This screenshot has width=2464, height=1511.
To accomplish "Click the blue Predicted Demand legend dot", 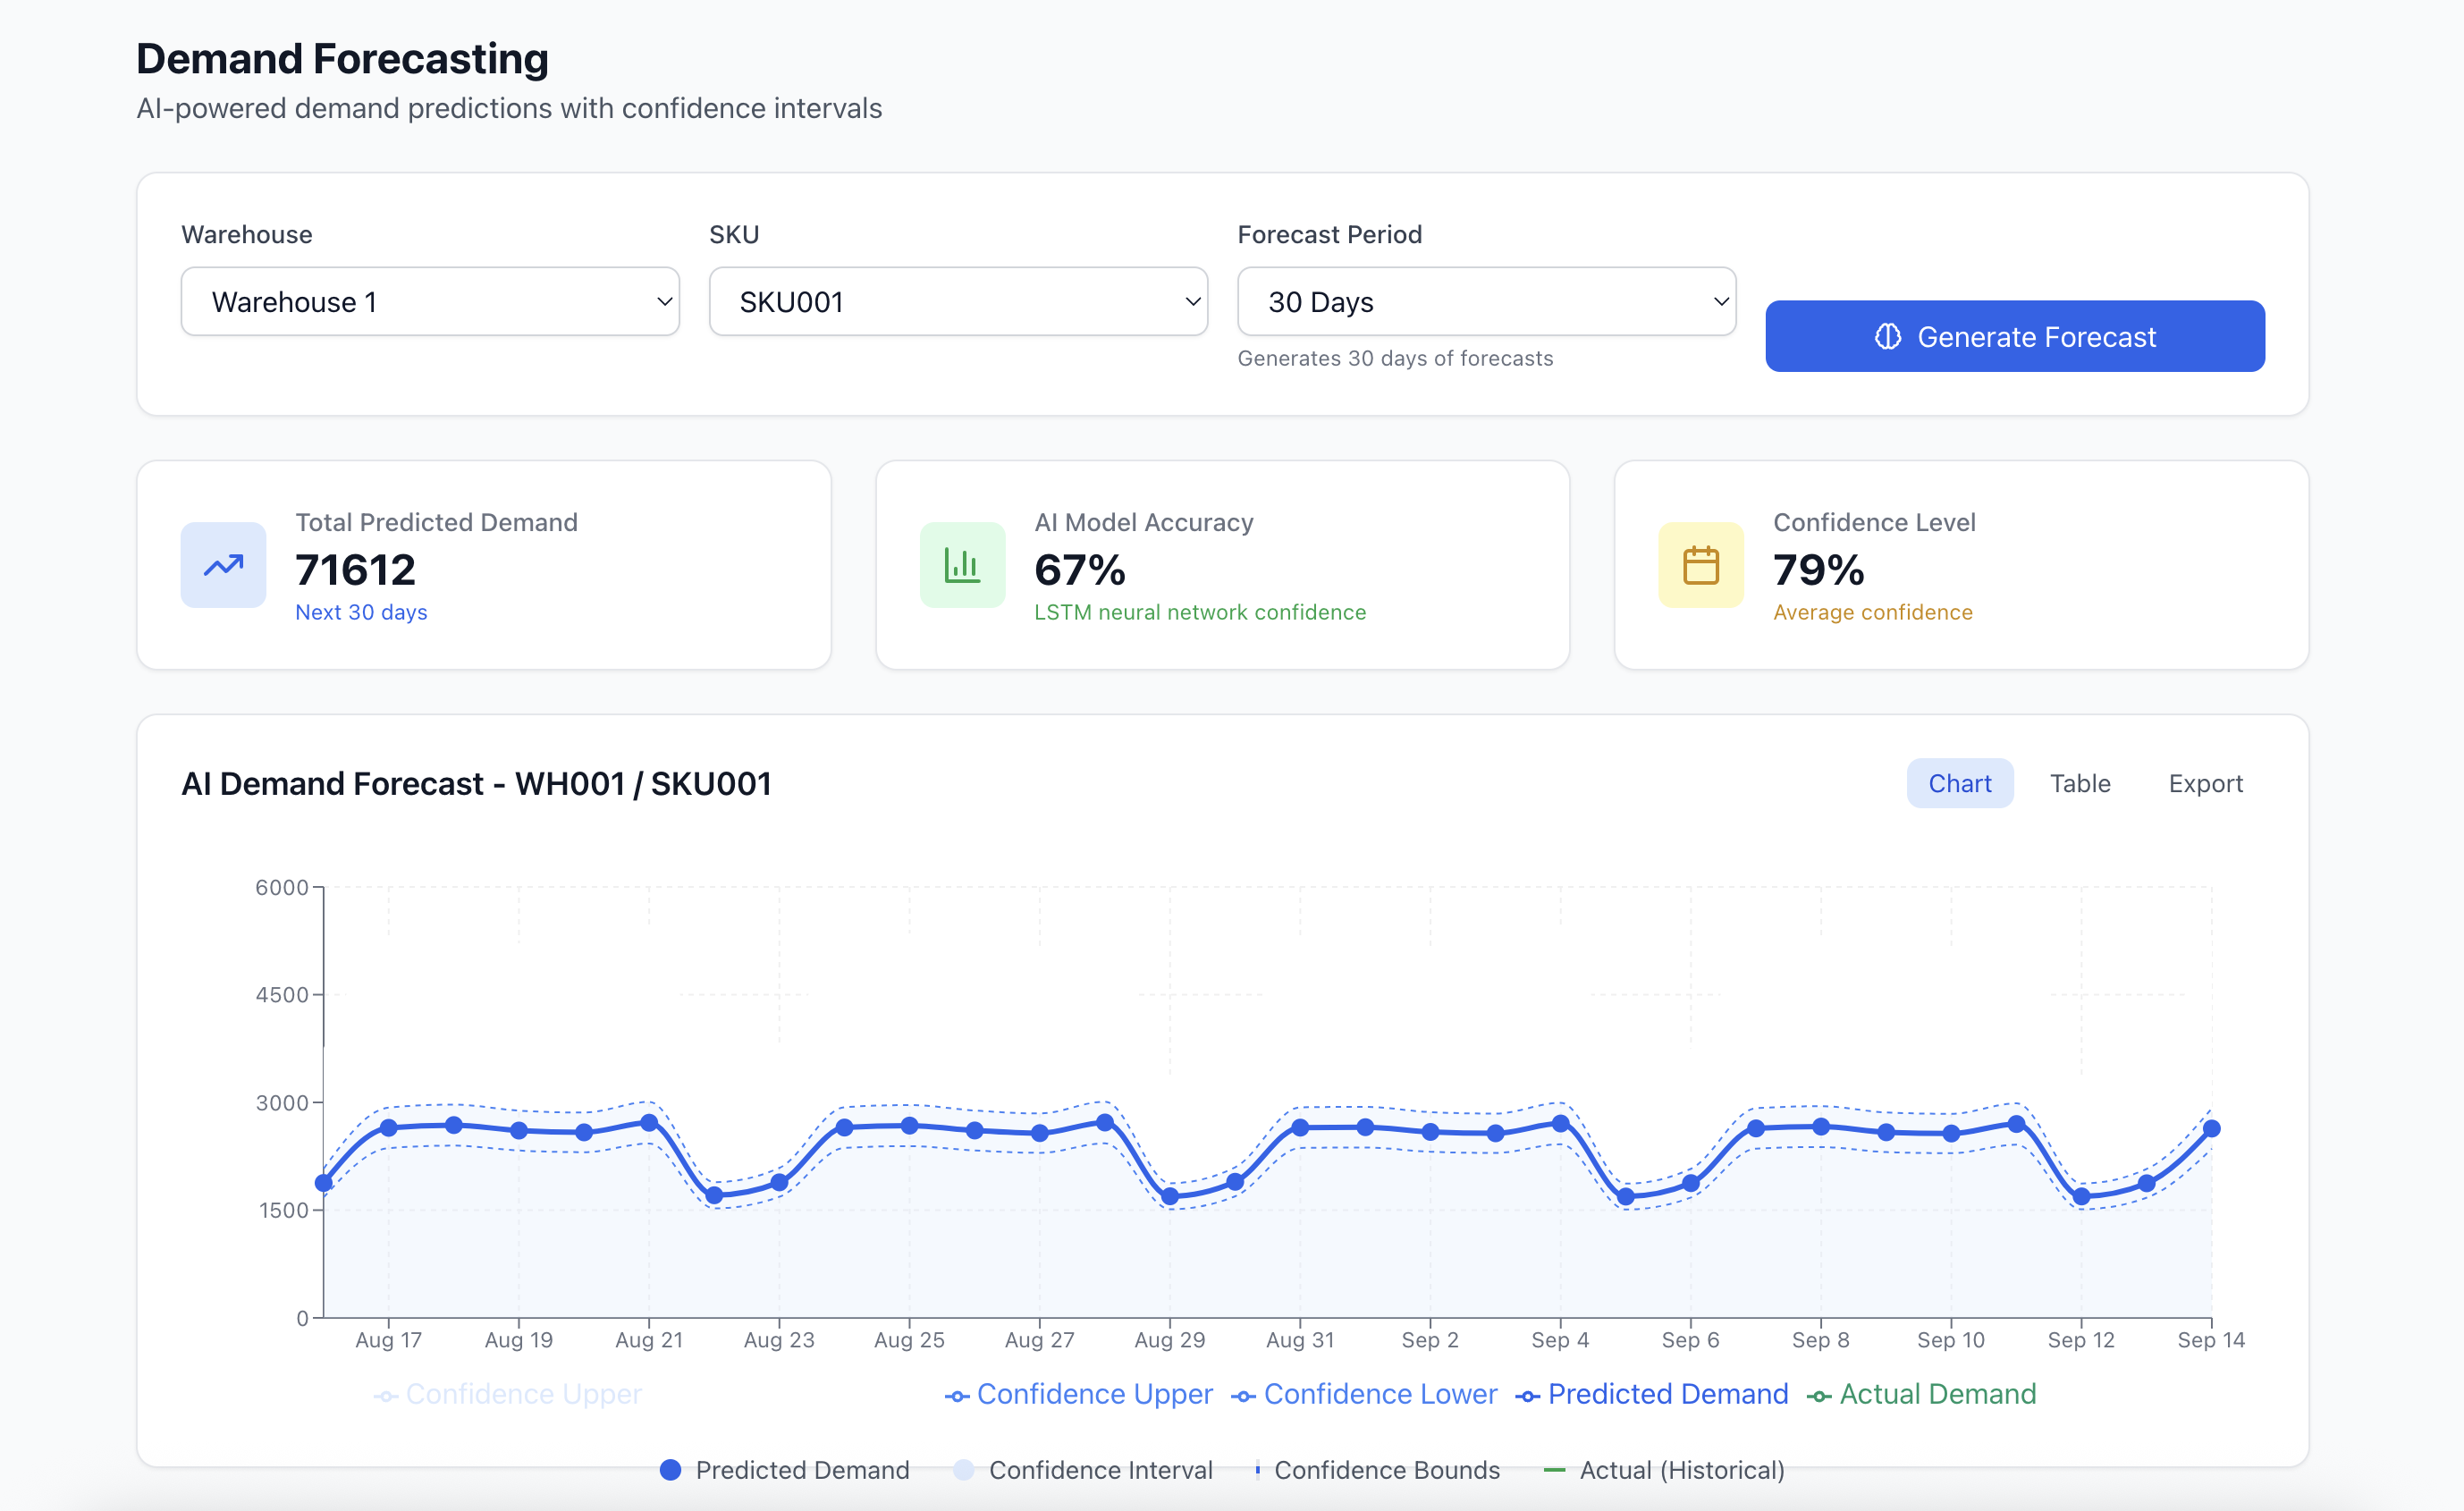I will click(671, 1469).
